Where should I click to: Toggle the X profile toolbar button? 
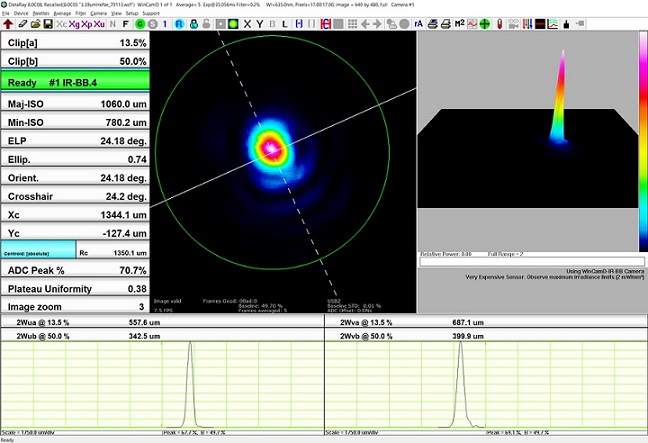[x=247, y=24]
